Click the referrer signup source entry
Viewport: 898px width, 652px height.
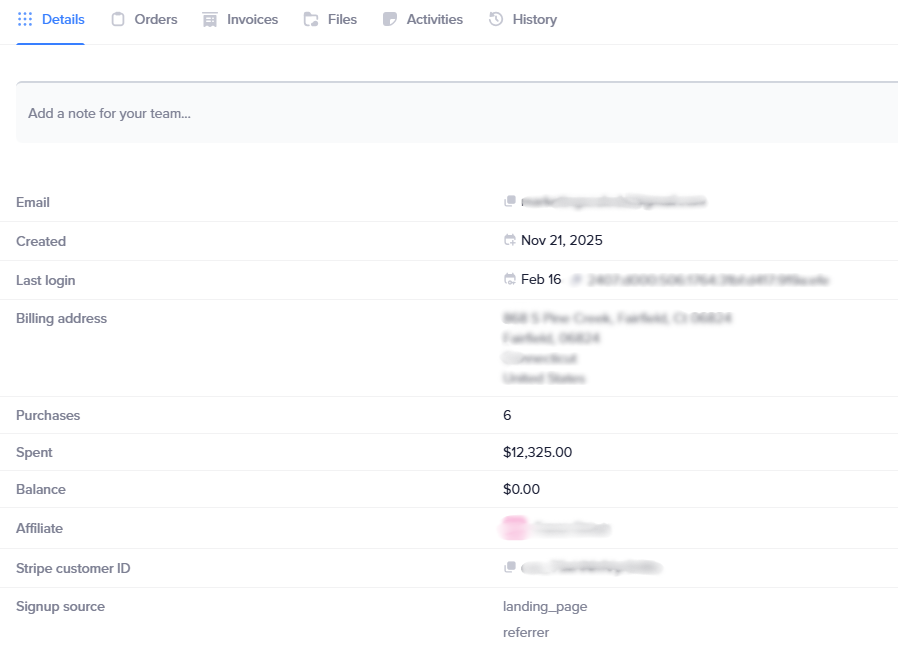click(526, 632)
